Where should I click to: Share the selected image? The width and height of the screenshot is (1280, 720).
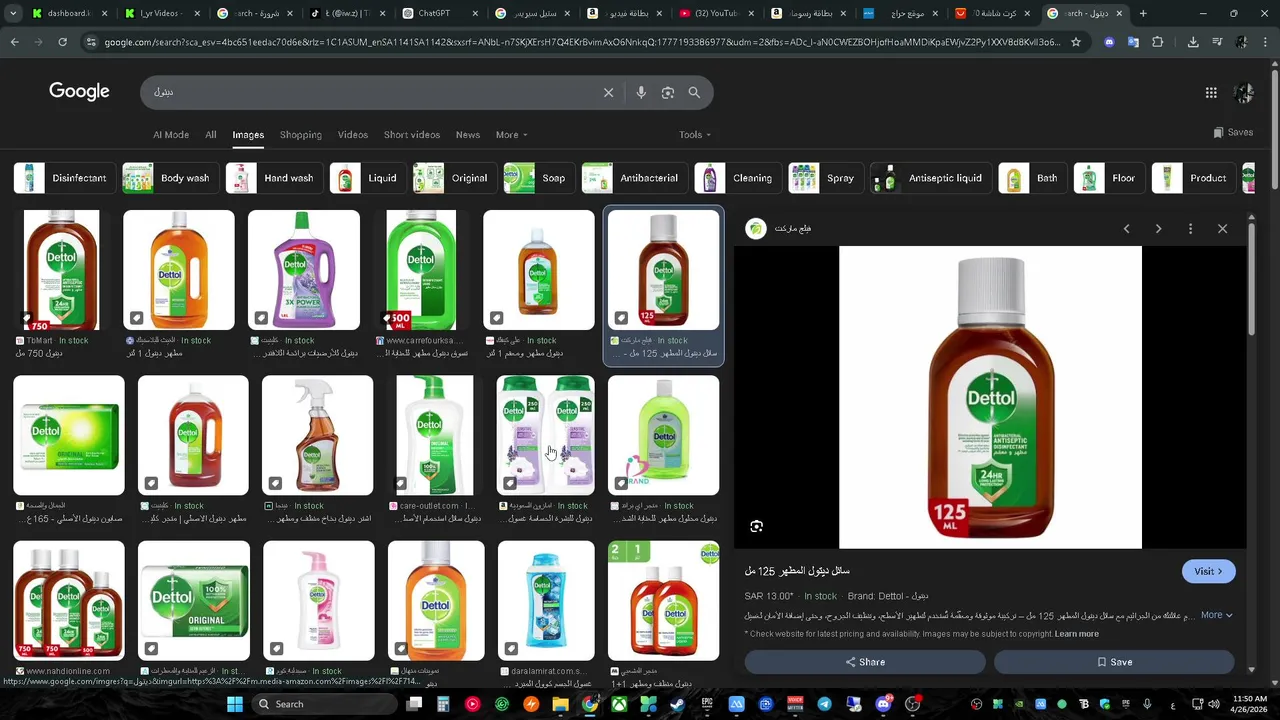click(865, 662)
